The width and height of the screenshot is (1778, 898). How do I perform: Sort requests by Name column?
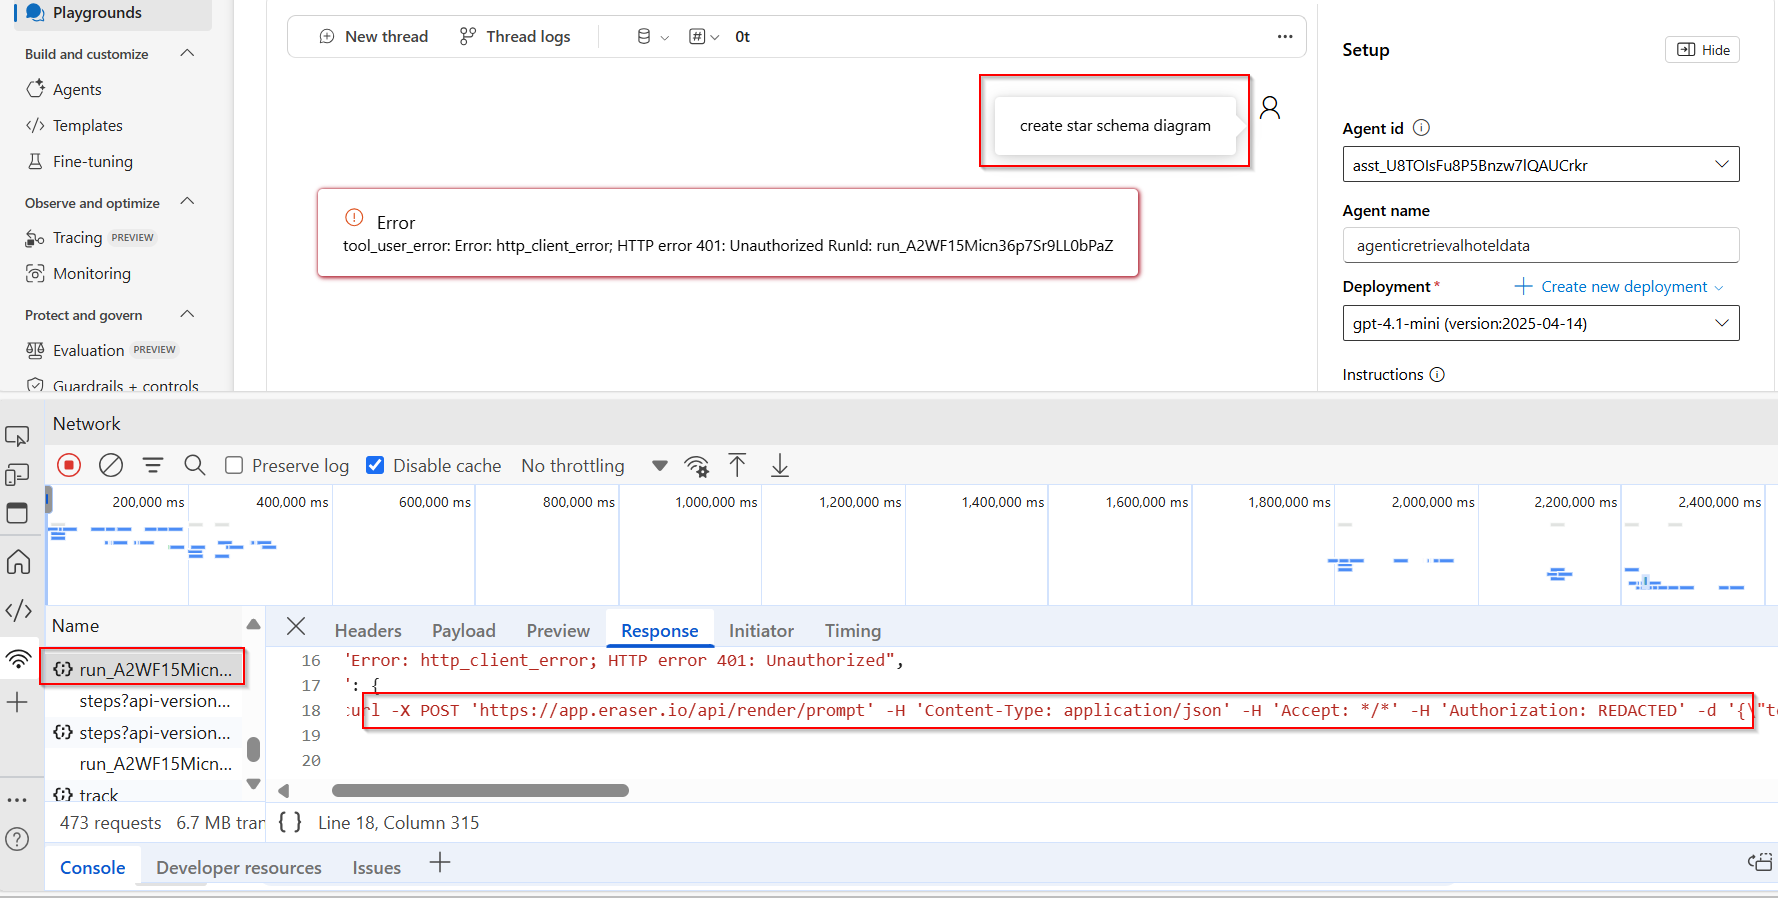76,625
